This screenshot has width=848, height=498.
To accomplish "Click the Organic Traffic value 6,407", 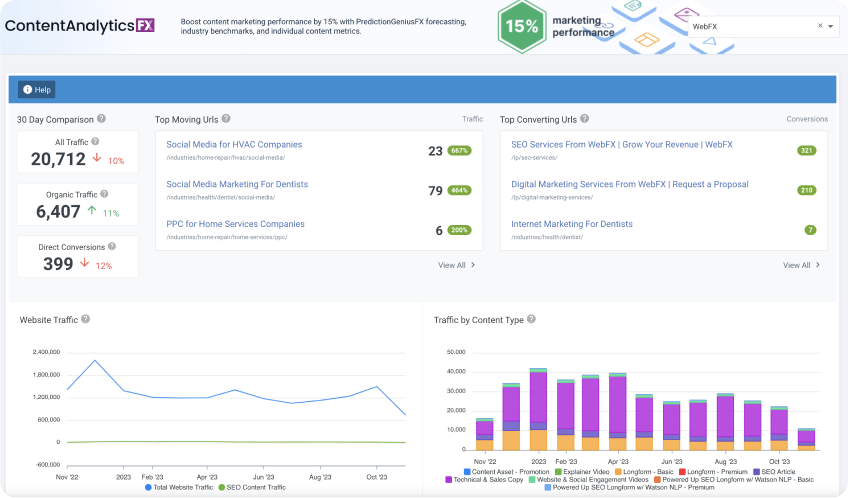I will [x=58, y=211].
